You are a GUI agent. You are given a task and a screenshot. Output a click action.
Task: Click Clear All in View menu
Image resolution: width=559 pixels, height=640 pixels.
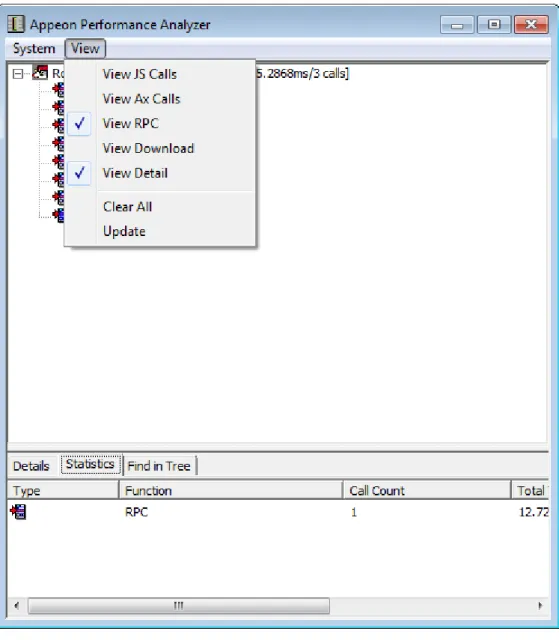160,207
